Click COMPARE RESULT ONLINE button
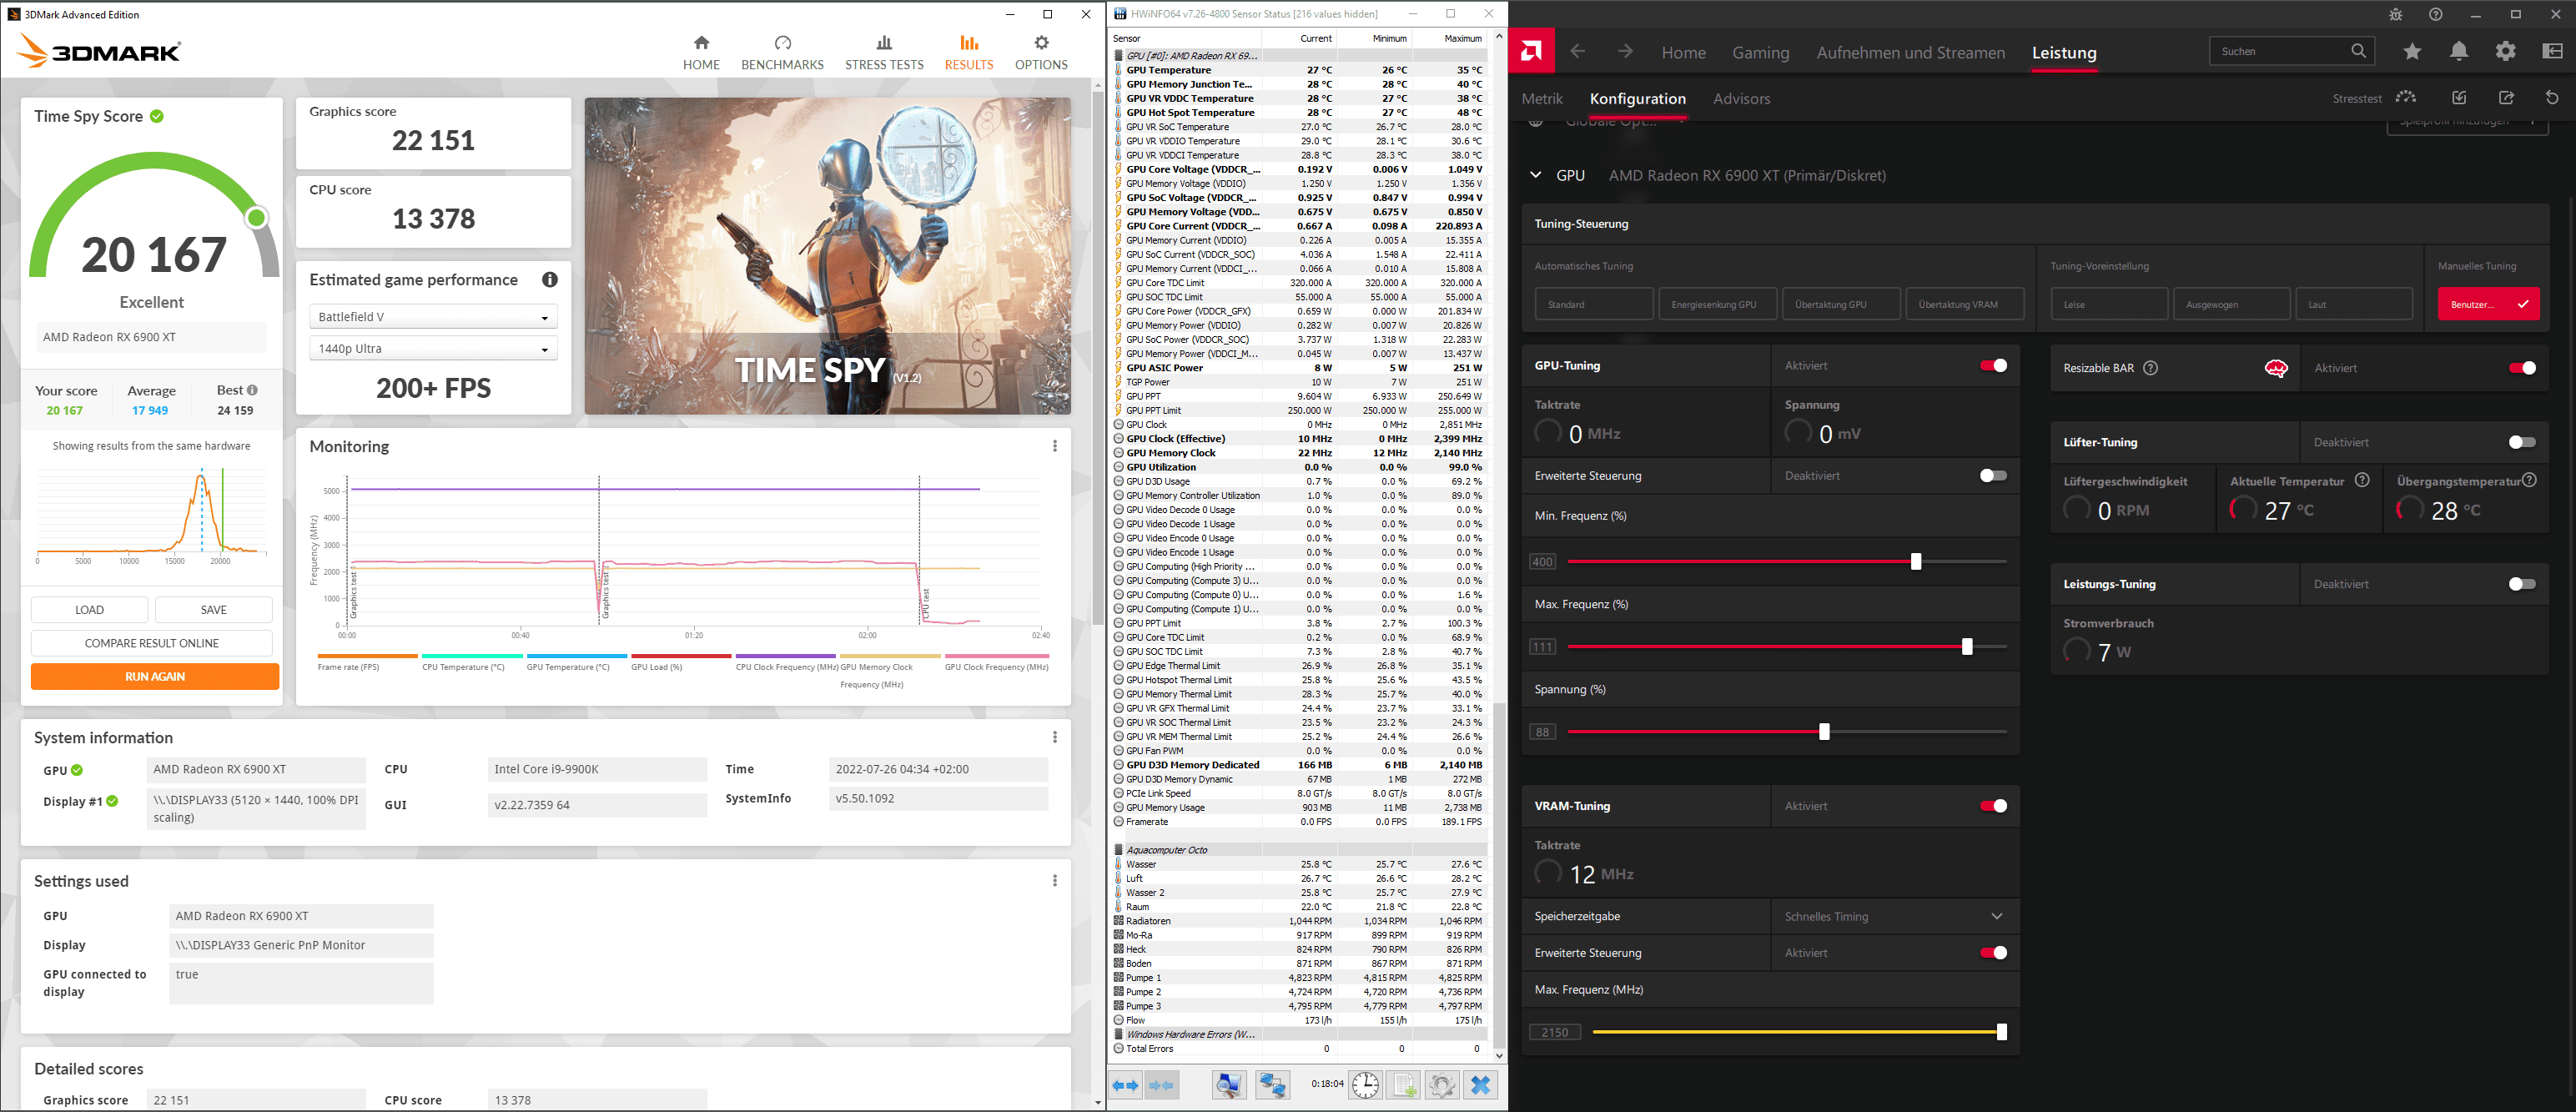This screenshot has width=2576, height=1112. pos(152,643)
